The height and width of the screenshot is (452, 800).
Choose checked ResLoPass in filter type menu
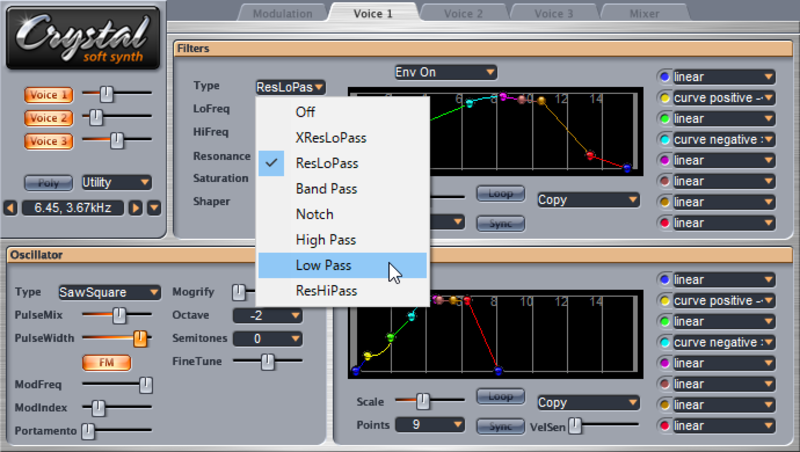click(342, 163)
